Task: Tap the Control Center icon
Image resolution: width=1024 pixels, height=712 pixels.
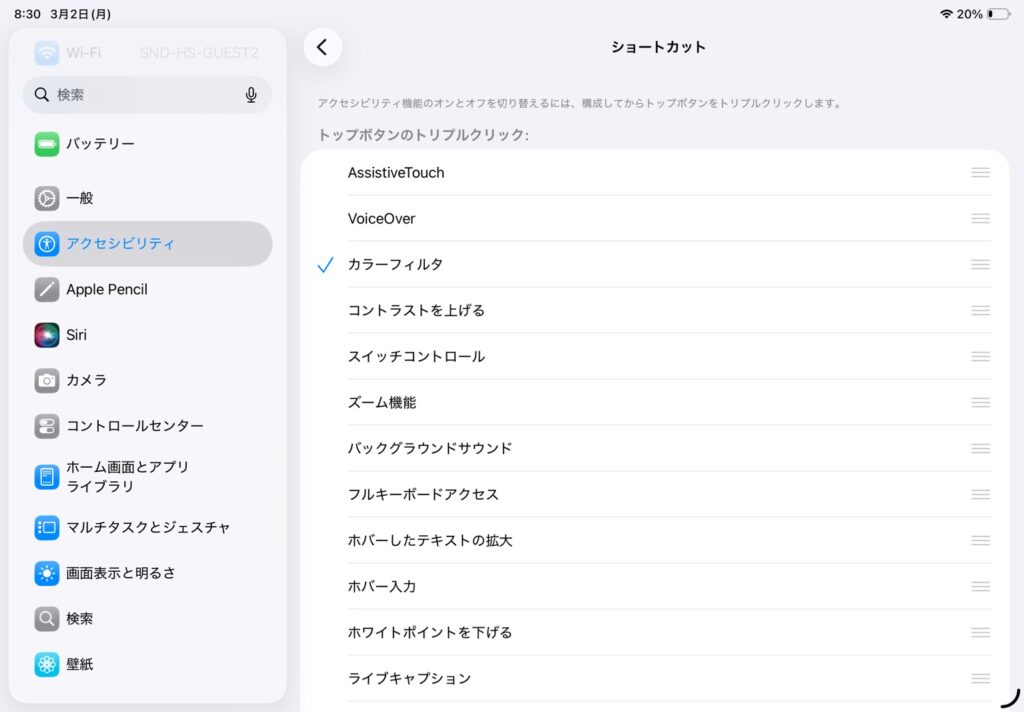Action: [x=47, y=426]
